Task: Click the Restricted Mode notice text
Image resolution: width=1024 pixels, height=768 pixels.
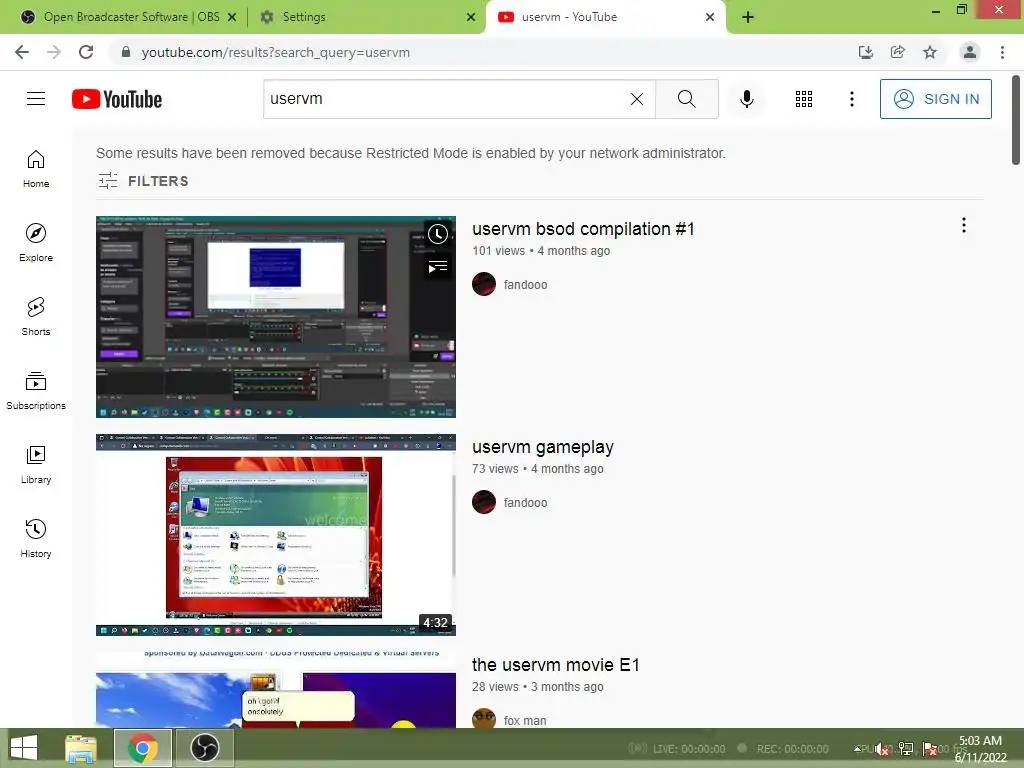Action: (411, 153)
